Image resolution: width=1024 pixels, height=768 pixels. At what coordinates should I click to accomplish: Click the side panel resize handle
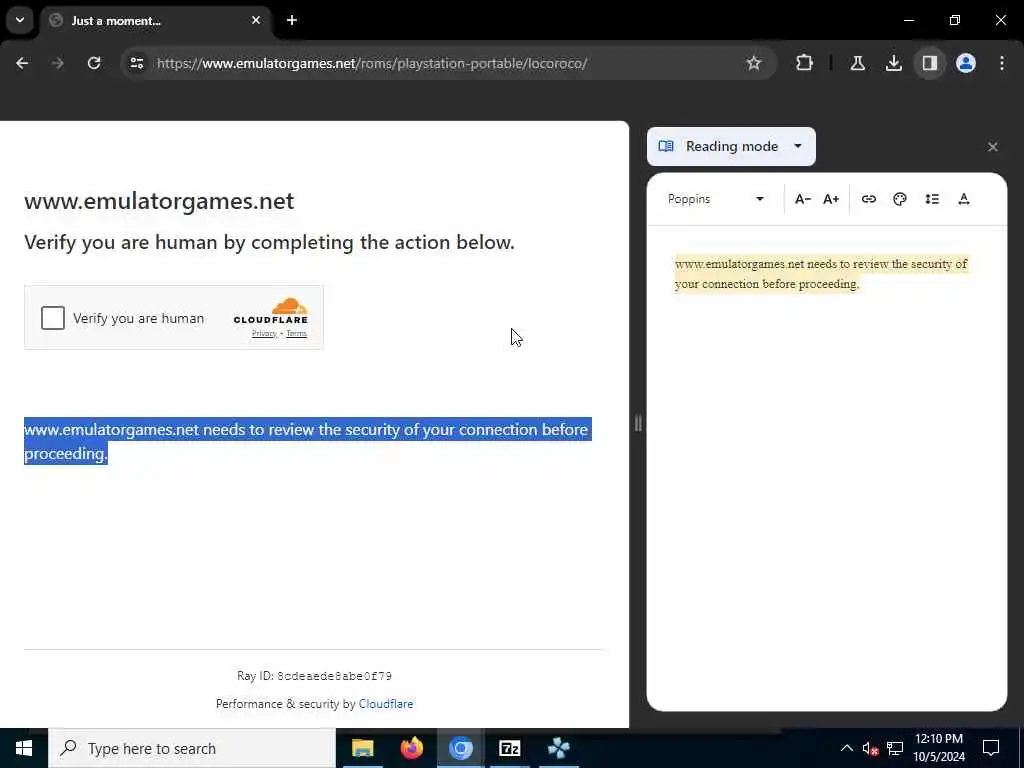(x=638, y=424)
